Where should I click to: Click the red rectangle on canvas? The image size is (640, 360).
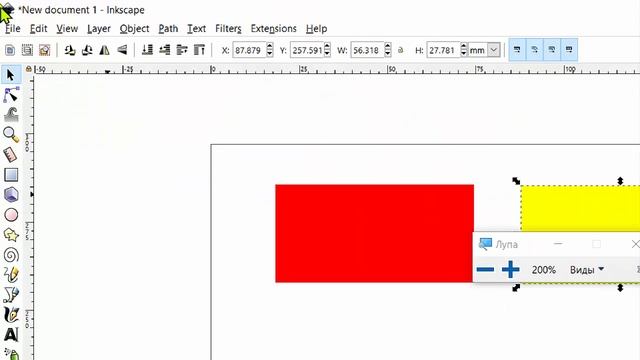[x=374, y=233]
